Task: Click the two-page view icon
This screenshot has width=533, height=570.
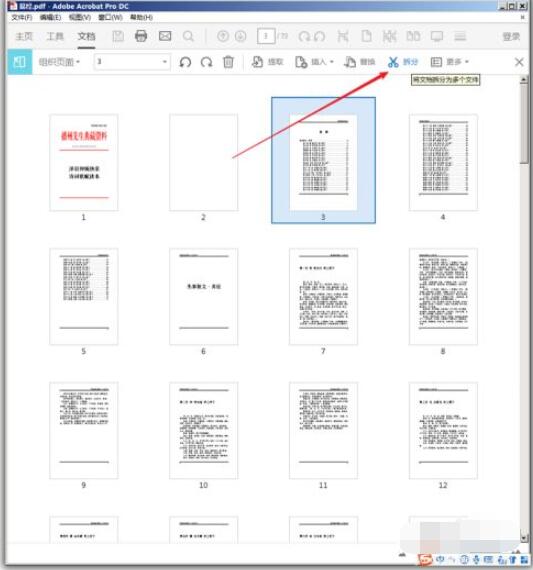Action: click(413, 36)
